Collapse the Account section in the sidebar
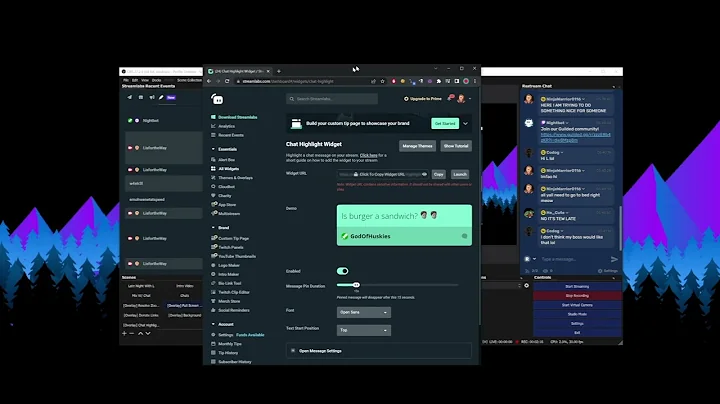Viewport: 720px width, 404px height. [213, 324]
